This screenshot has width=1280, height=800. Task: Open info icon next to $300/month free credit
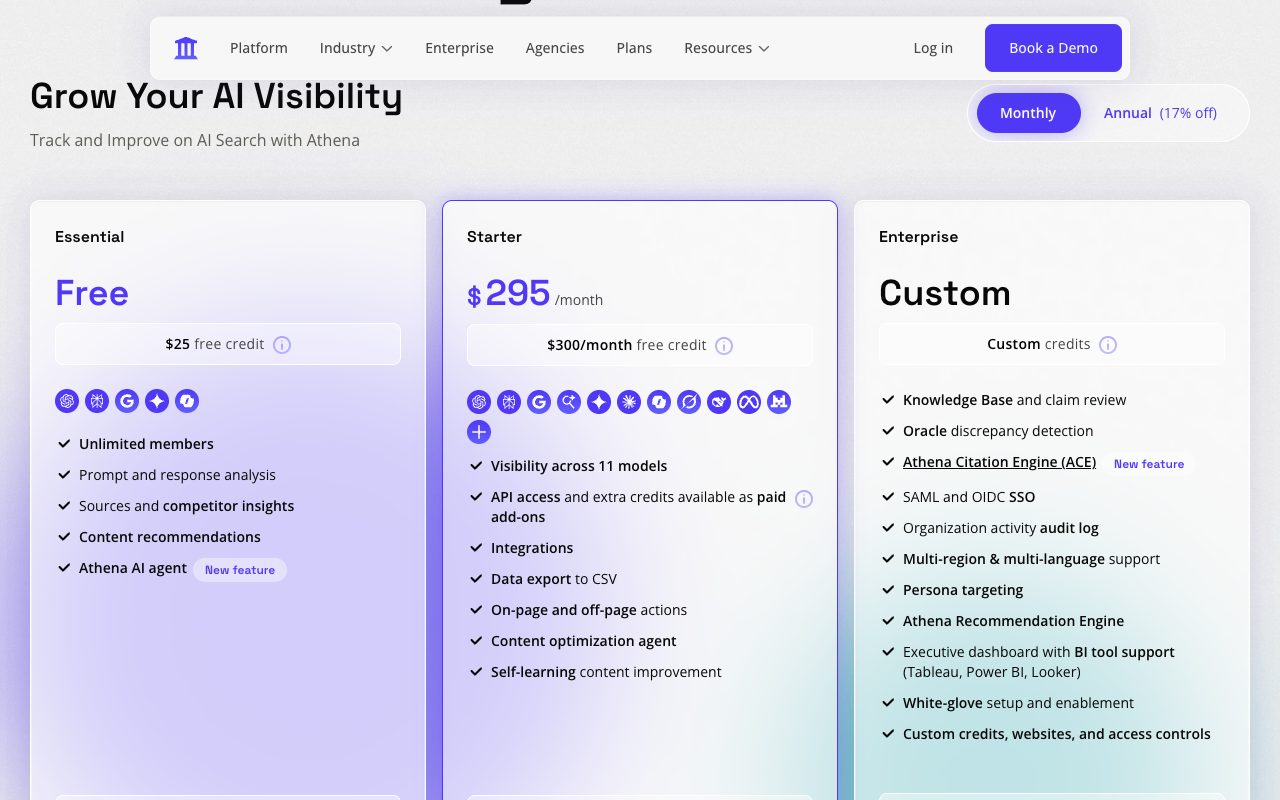coord(724,346)
